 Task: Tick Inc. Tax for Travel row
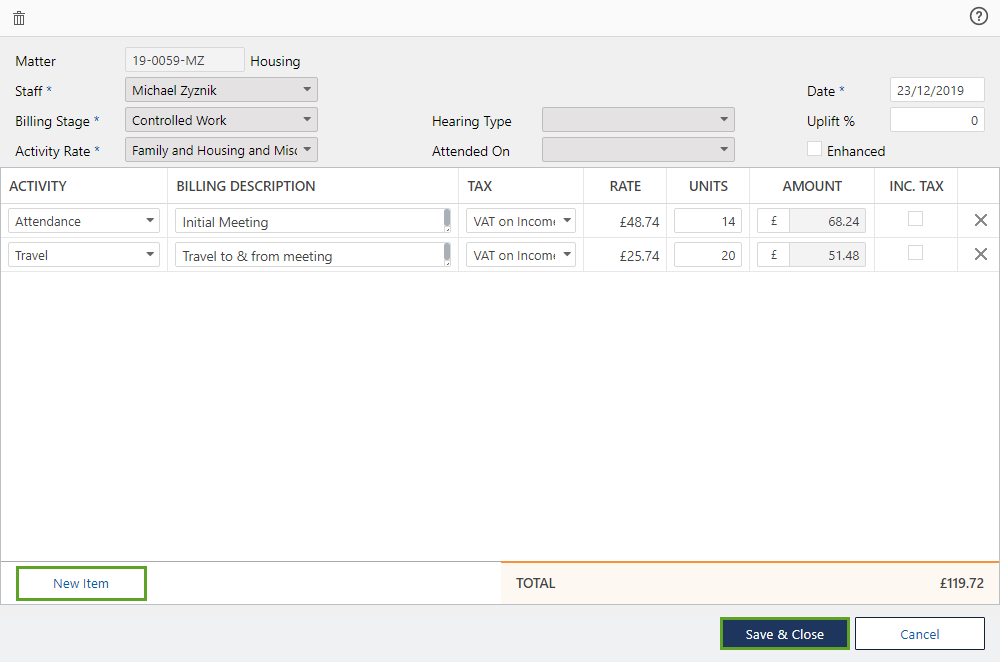[x=915, y=253]
